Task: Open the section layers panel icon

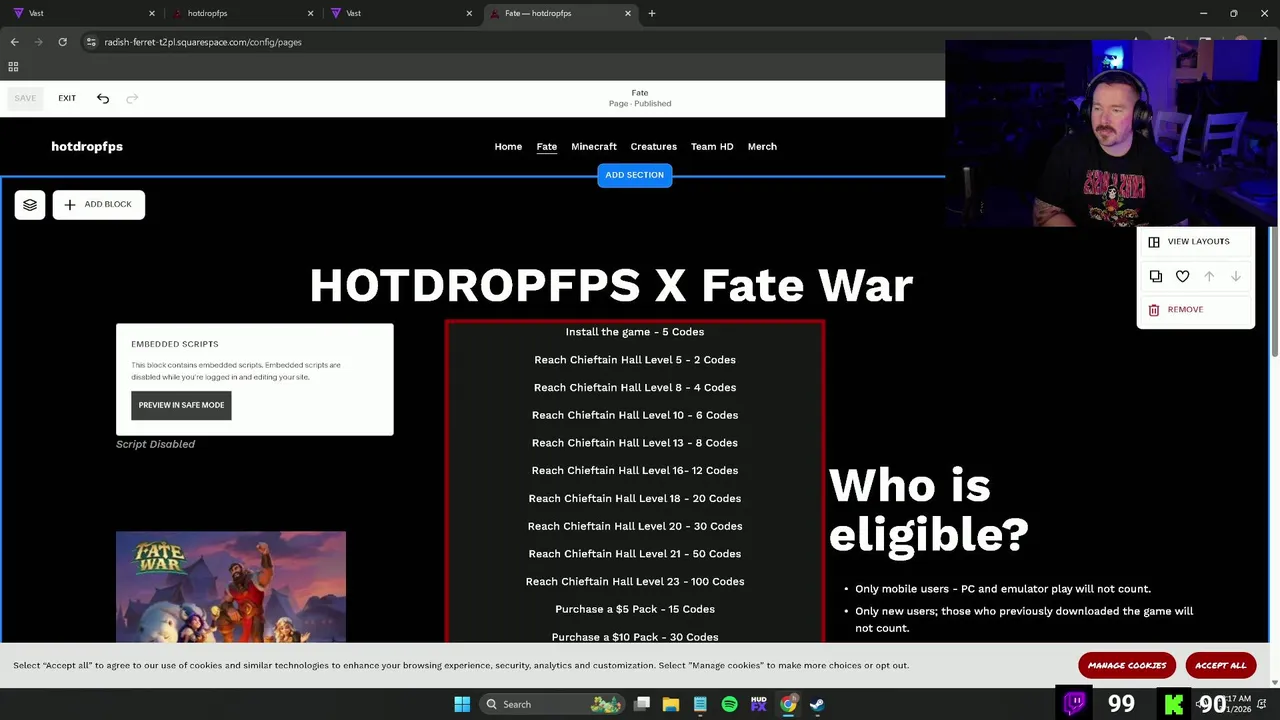Action: pyautogui.click(x=30, y=204)
